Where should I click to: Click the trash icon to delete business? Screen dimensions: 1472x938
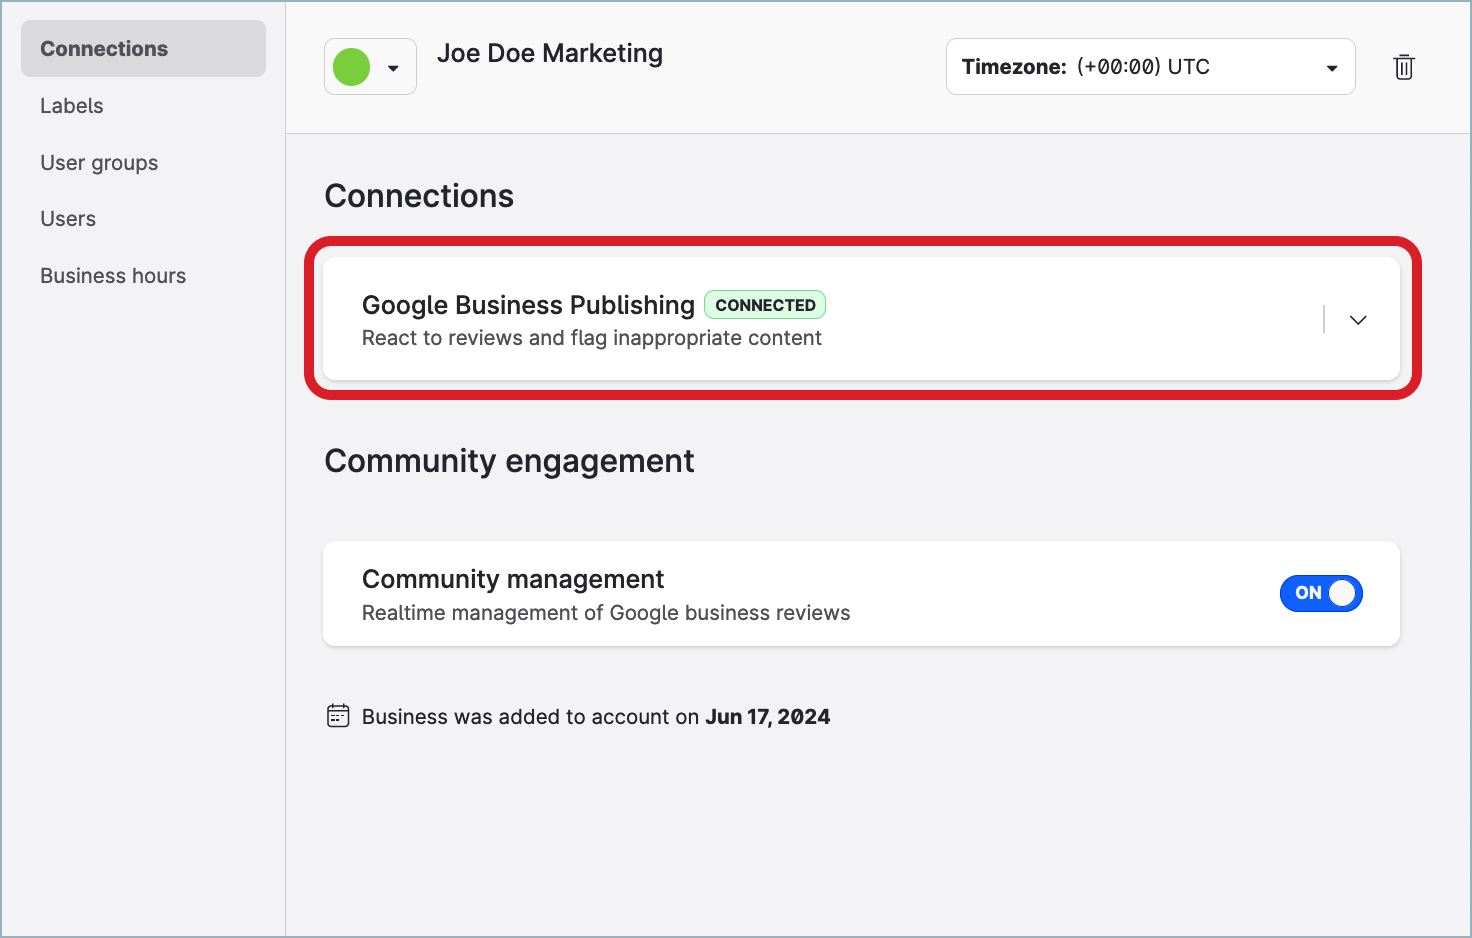(x=1403, y=67)
